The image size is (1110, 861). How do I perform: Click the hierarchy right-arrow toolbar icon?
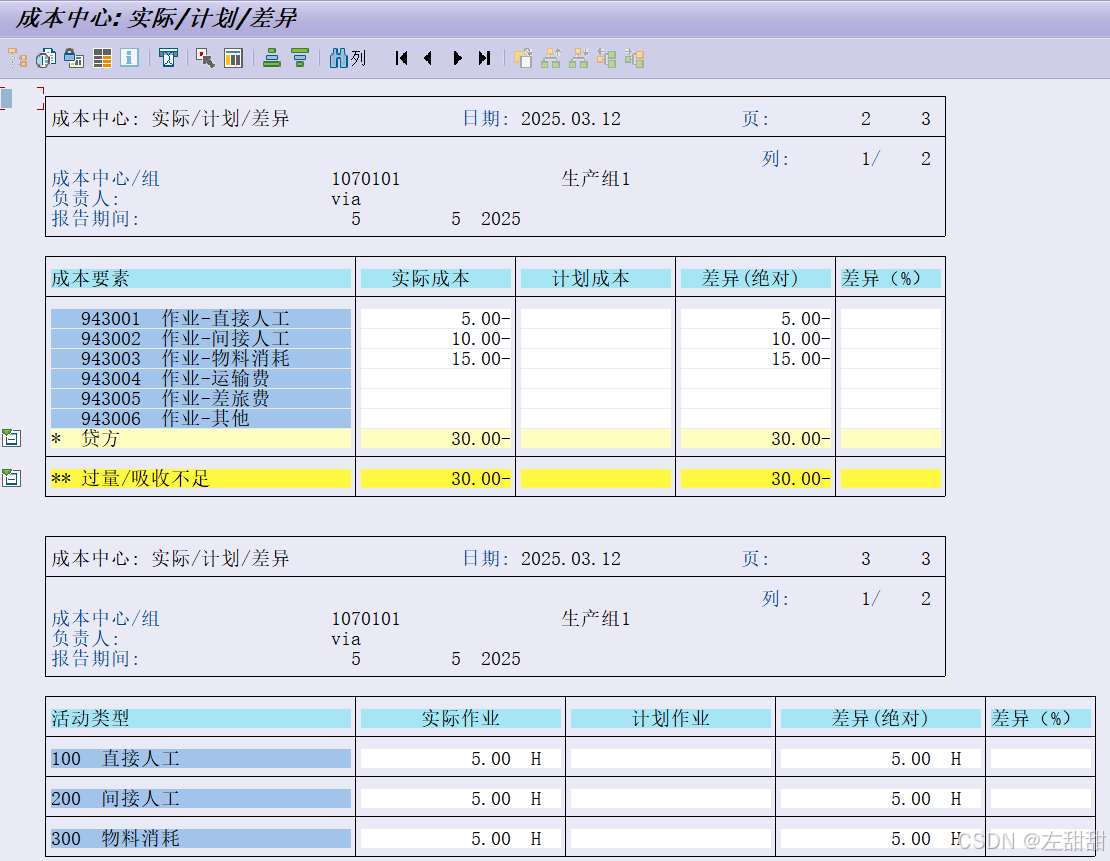click(x=634, y=58)
